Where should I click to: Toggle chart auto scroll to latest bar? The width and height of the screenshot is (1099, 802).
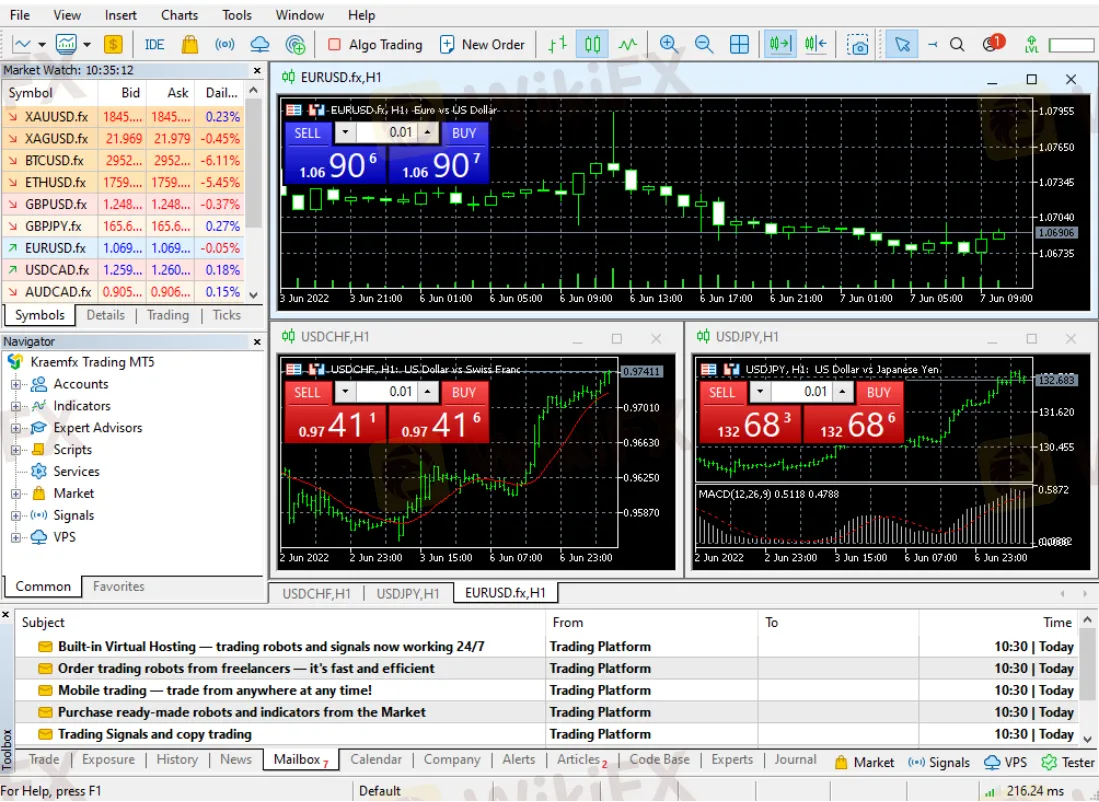pyautogui.click(x=780, y=44)
